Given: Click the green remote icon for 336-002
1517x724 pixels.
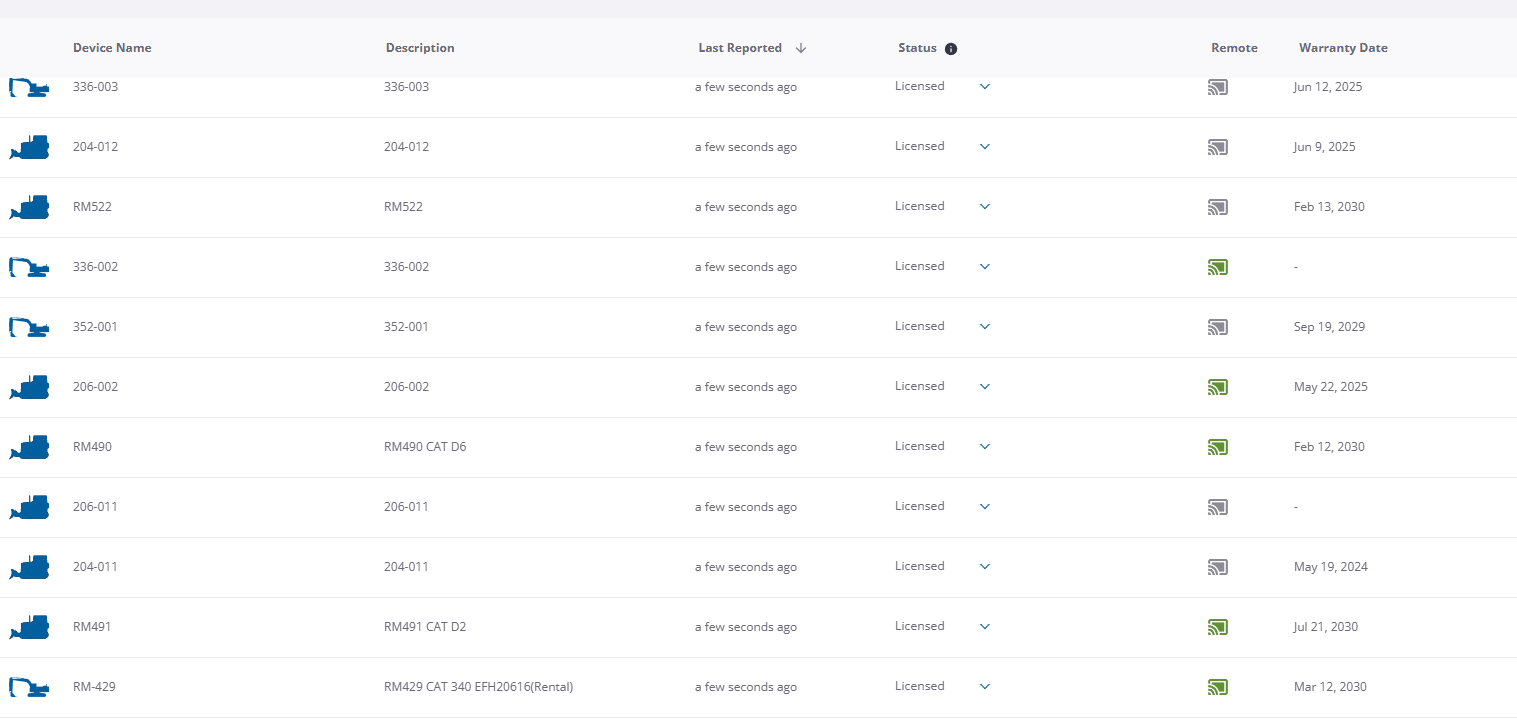Looking at the screenshot, I should pos(1217,267).
